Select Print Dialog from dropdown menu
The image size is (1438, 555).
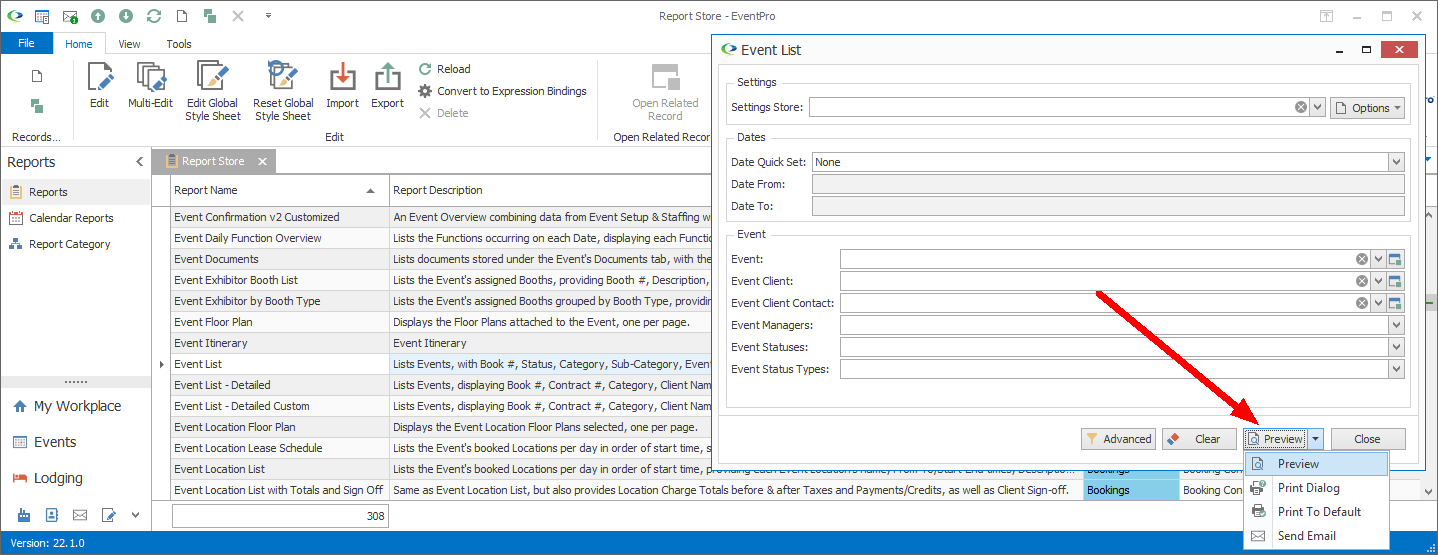click(1316, 488)
